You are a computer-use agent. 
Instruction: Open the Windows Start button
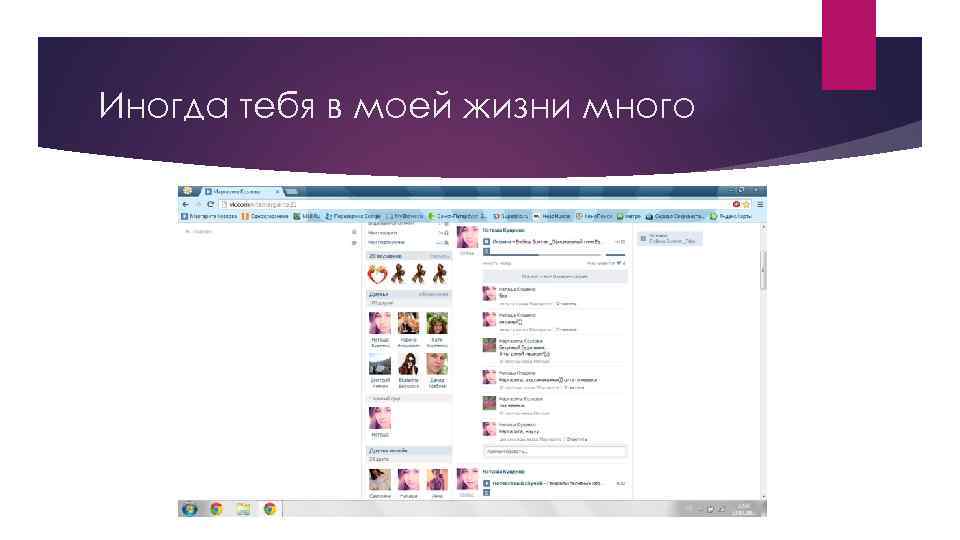pos(189,509)
